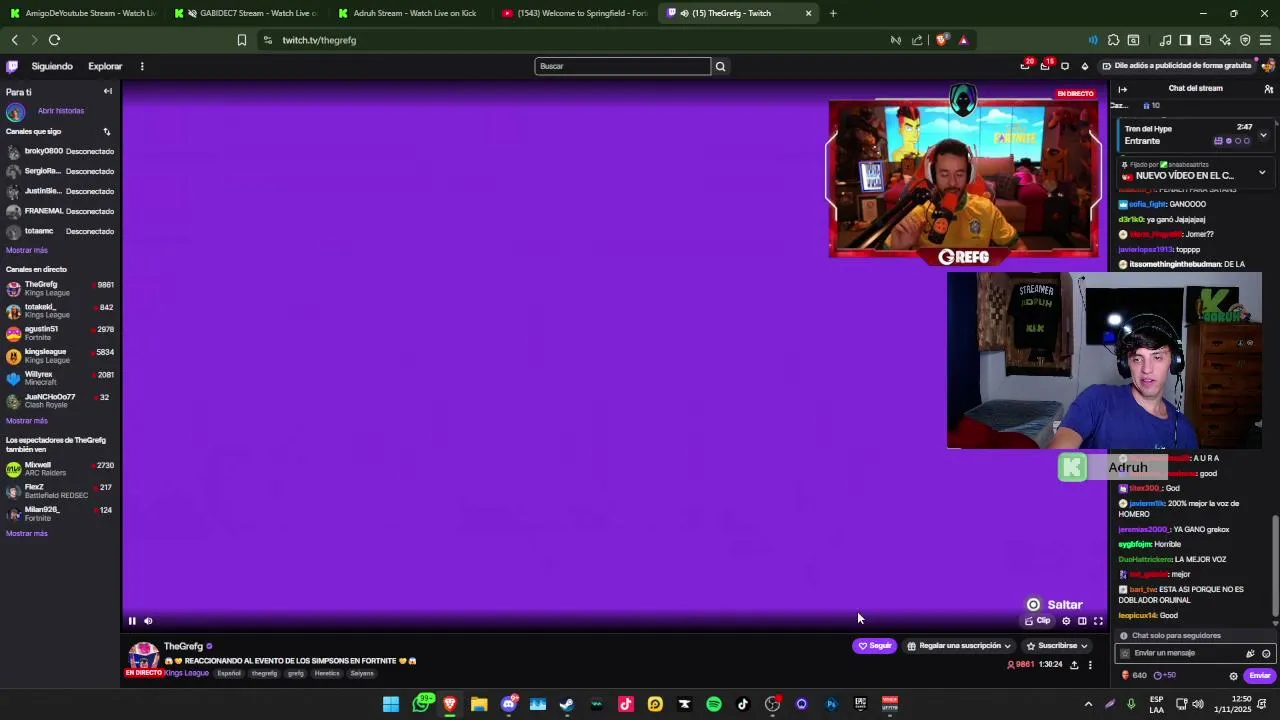Open Twitch top nav more menu
This screenshot has height=720, width=1280.
142,66
